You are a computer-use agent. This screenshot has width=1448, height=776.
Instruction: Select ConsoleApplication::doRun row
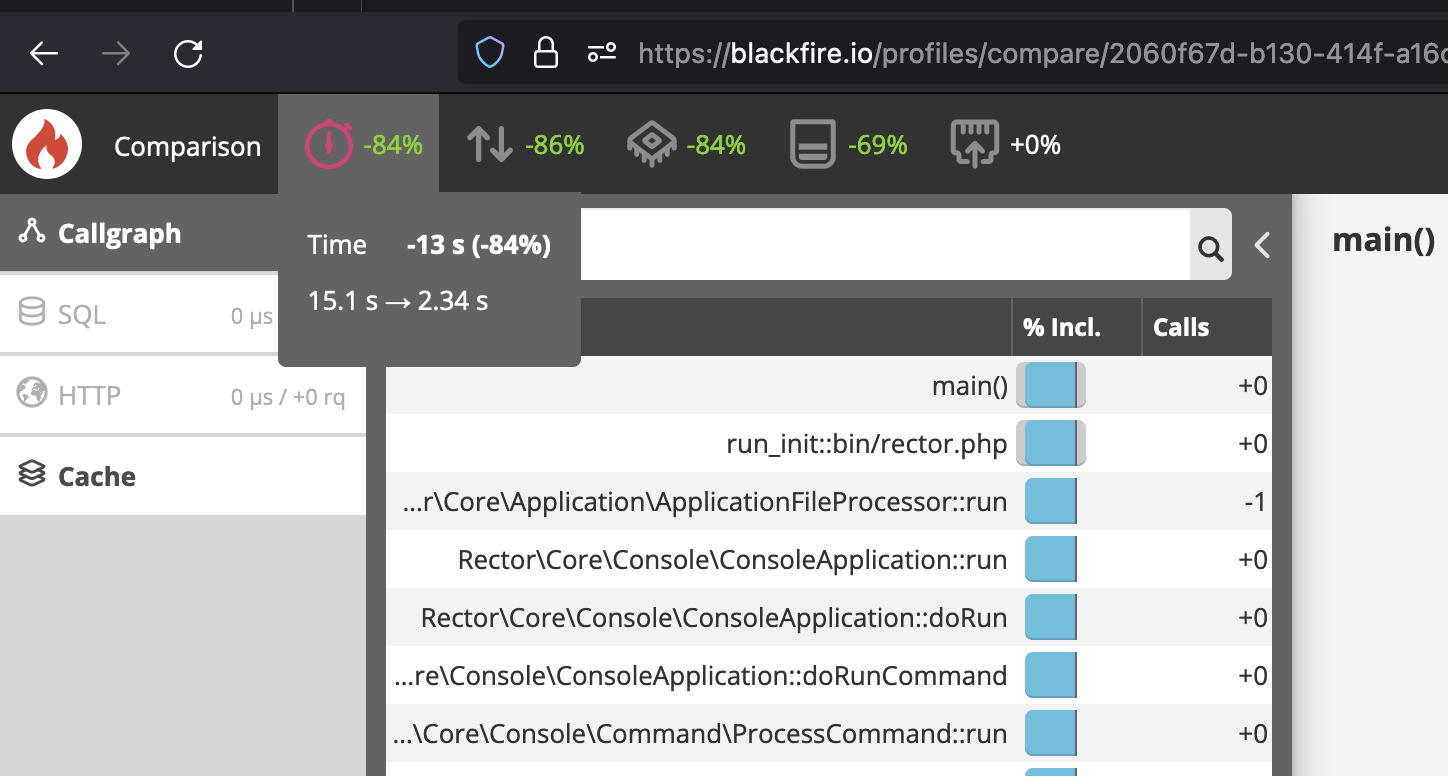829,618
